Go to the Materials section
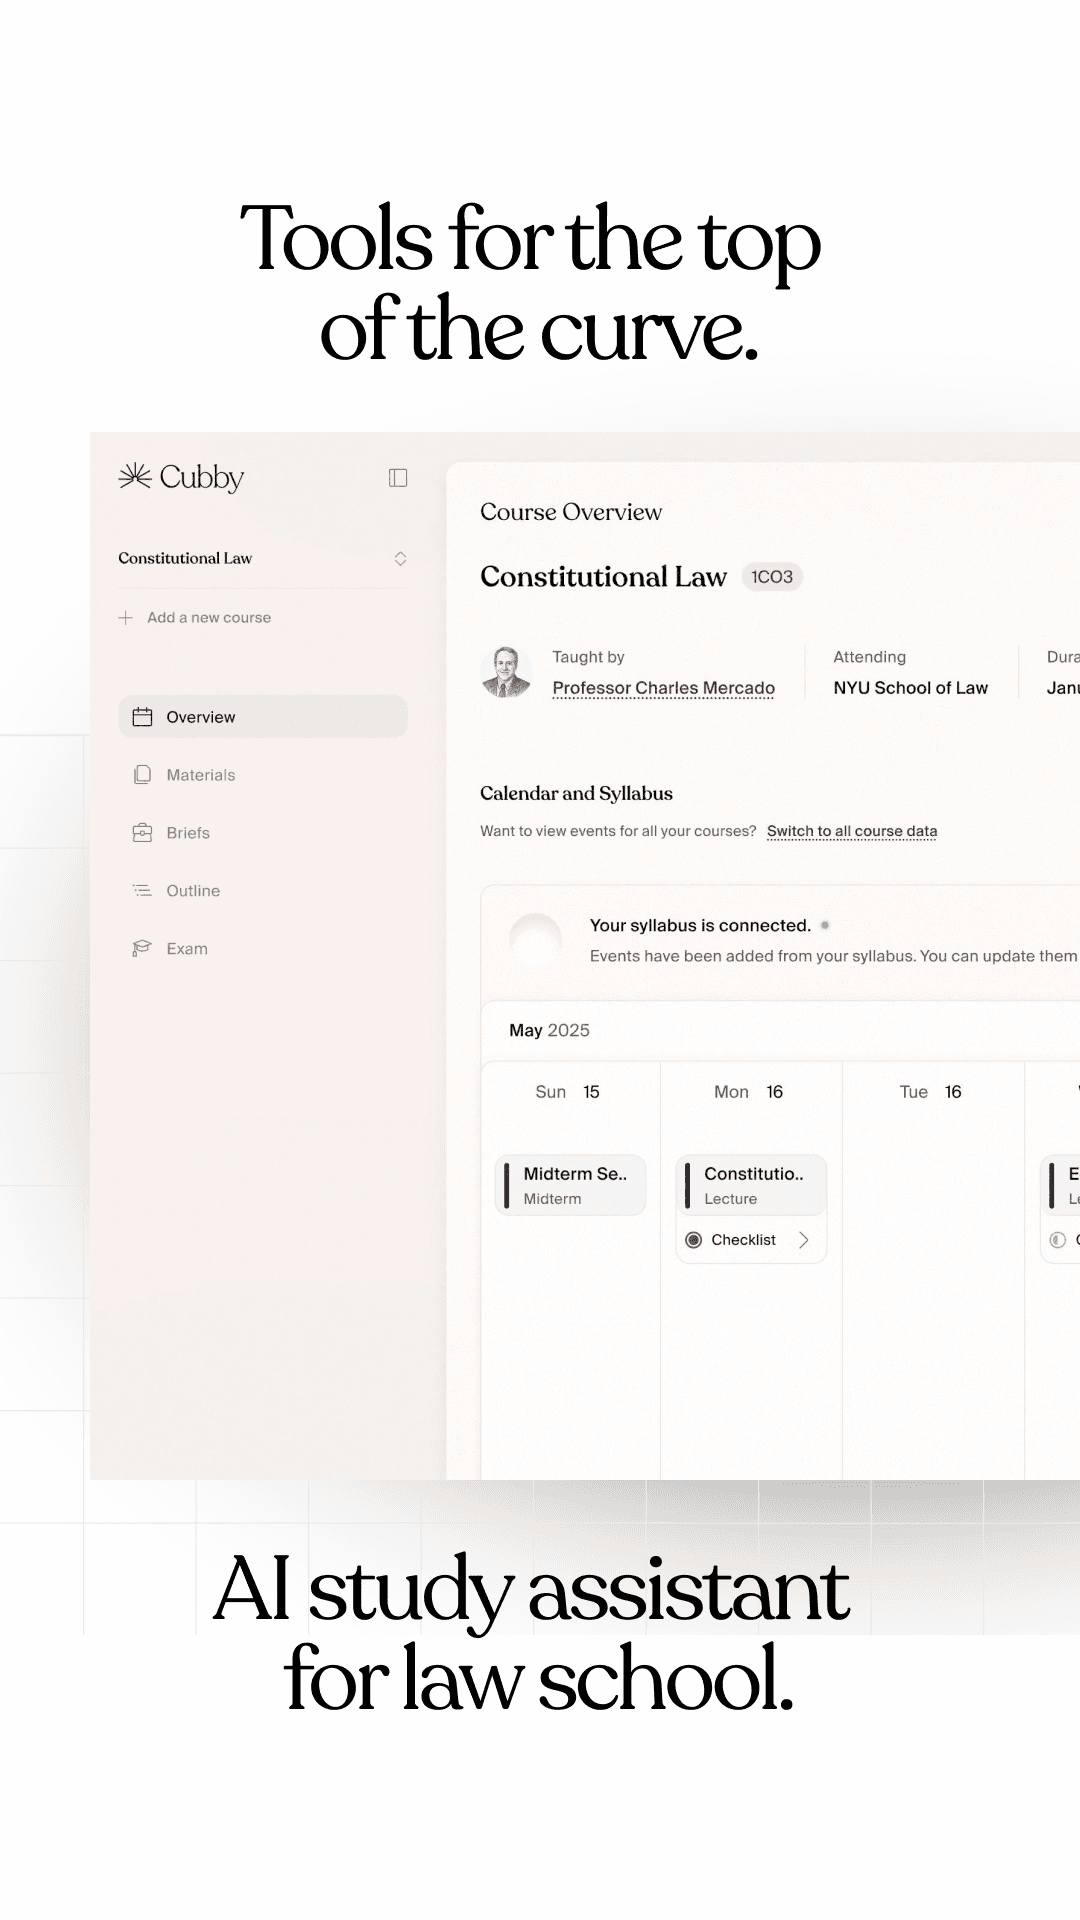Image resolution: width=1080 pixels, height=1920 pixels. [200, 775]
